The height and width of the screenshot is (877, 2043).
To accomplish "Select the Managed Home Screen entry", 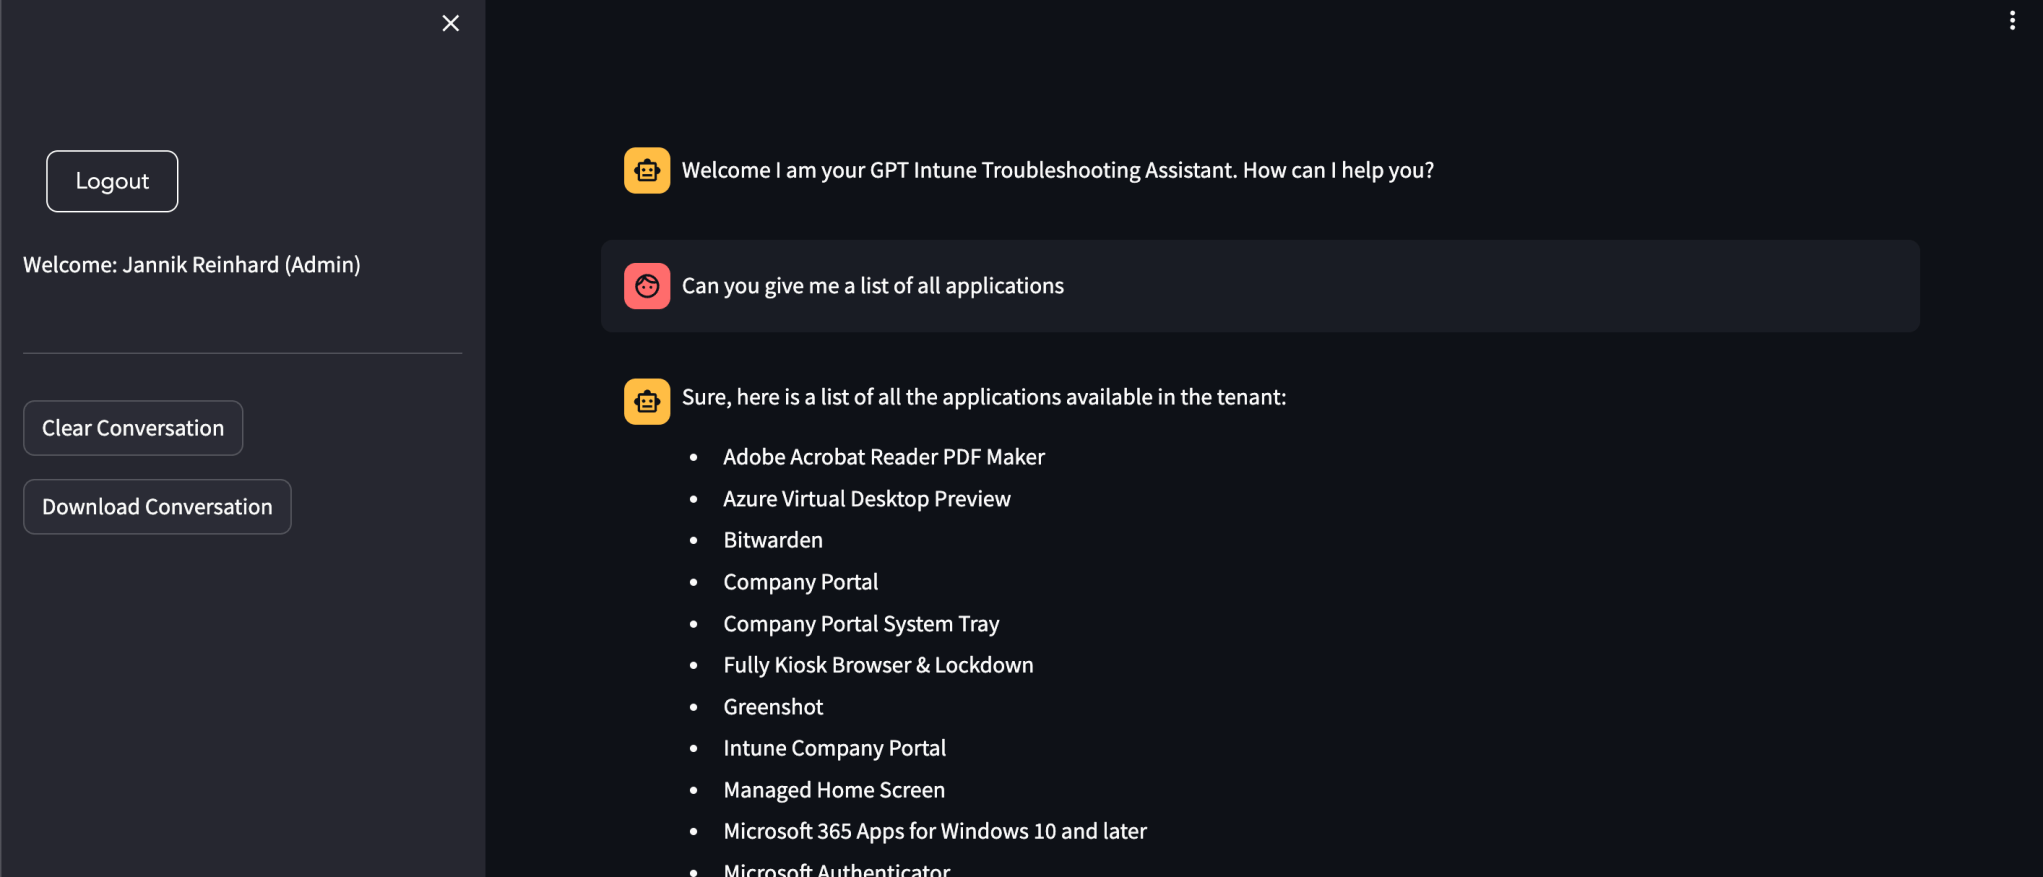I will [x=833, y=789].
